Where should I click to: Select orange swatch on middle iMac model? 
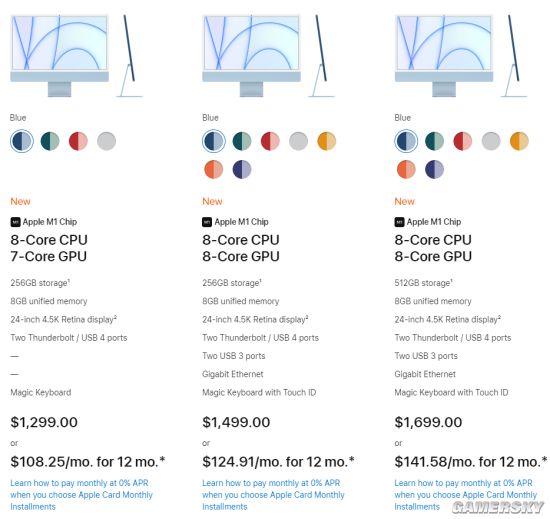pyautogui.click(x=214, y=169)
